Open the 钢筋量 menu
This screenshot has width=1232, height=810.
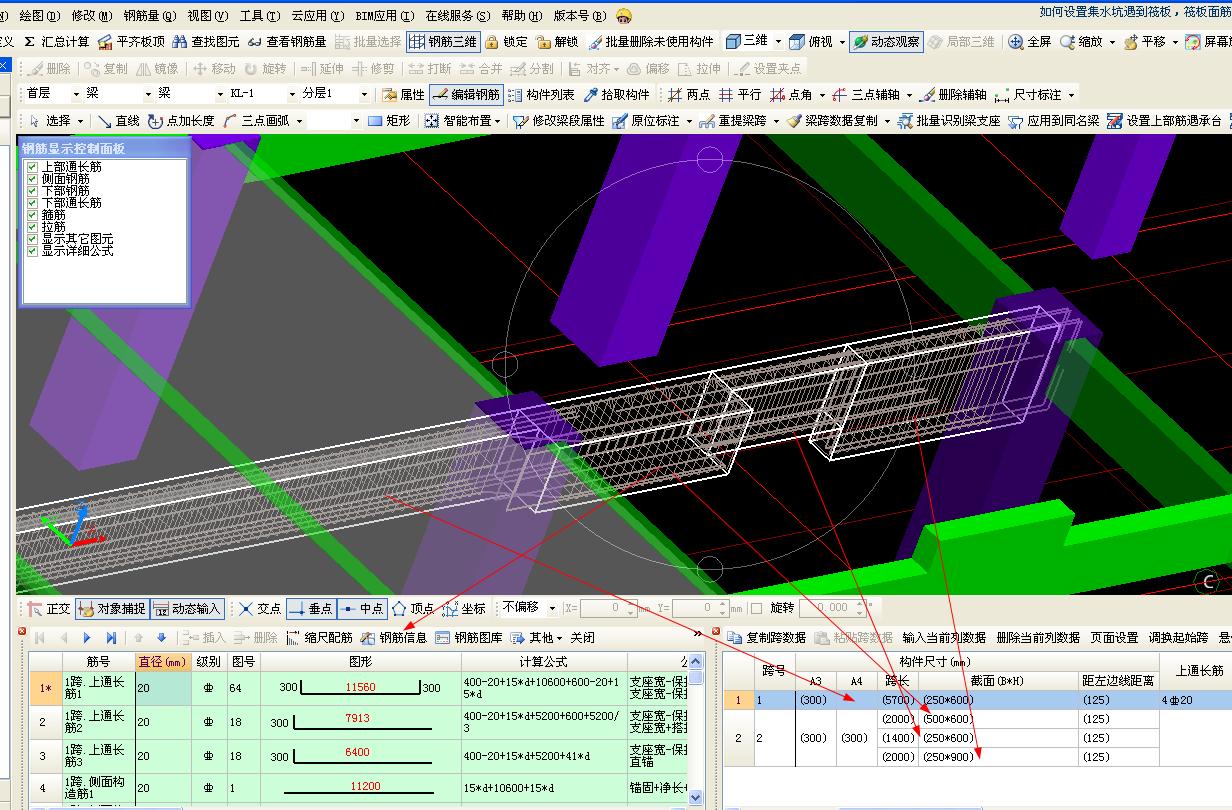[x=149, y=16]
